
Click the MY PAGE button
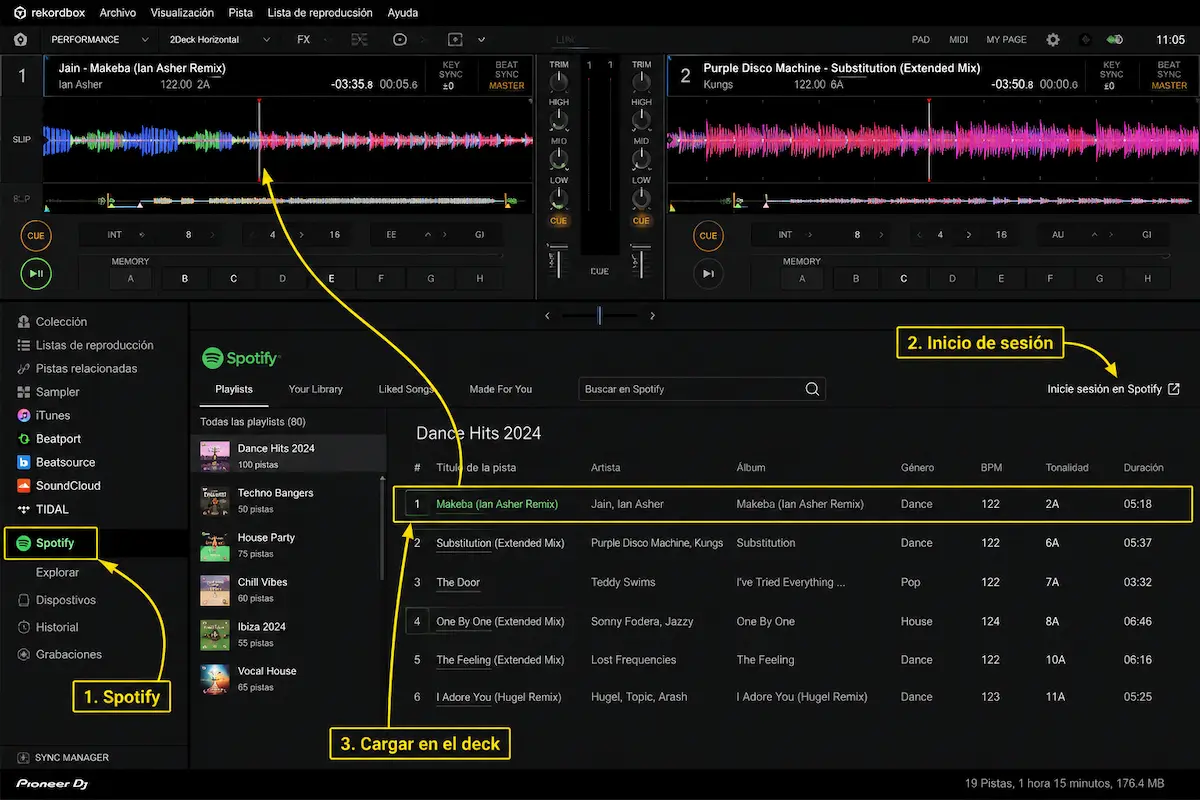(x=1006, y=40)
